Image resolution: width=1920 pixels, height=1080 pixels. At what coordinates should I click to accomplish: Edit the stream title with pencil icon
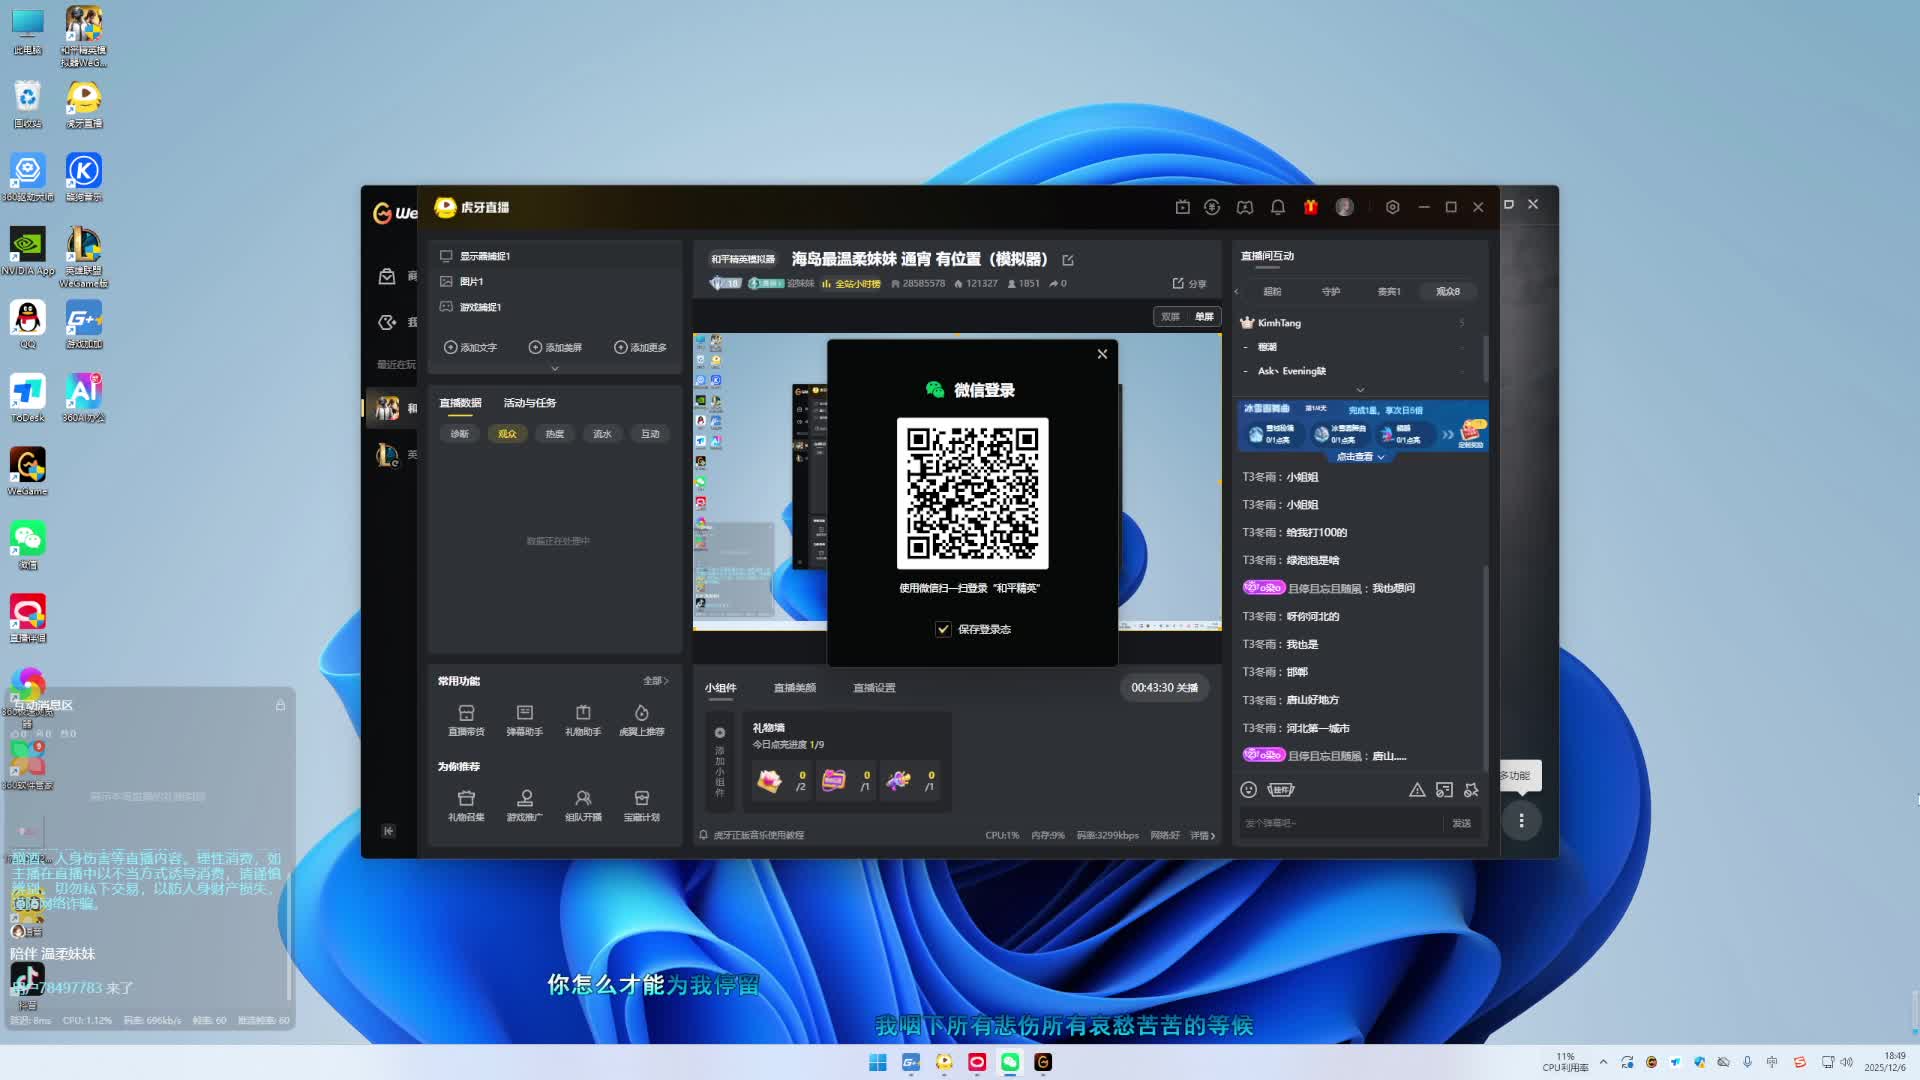click(1068, 260)
